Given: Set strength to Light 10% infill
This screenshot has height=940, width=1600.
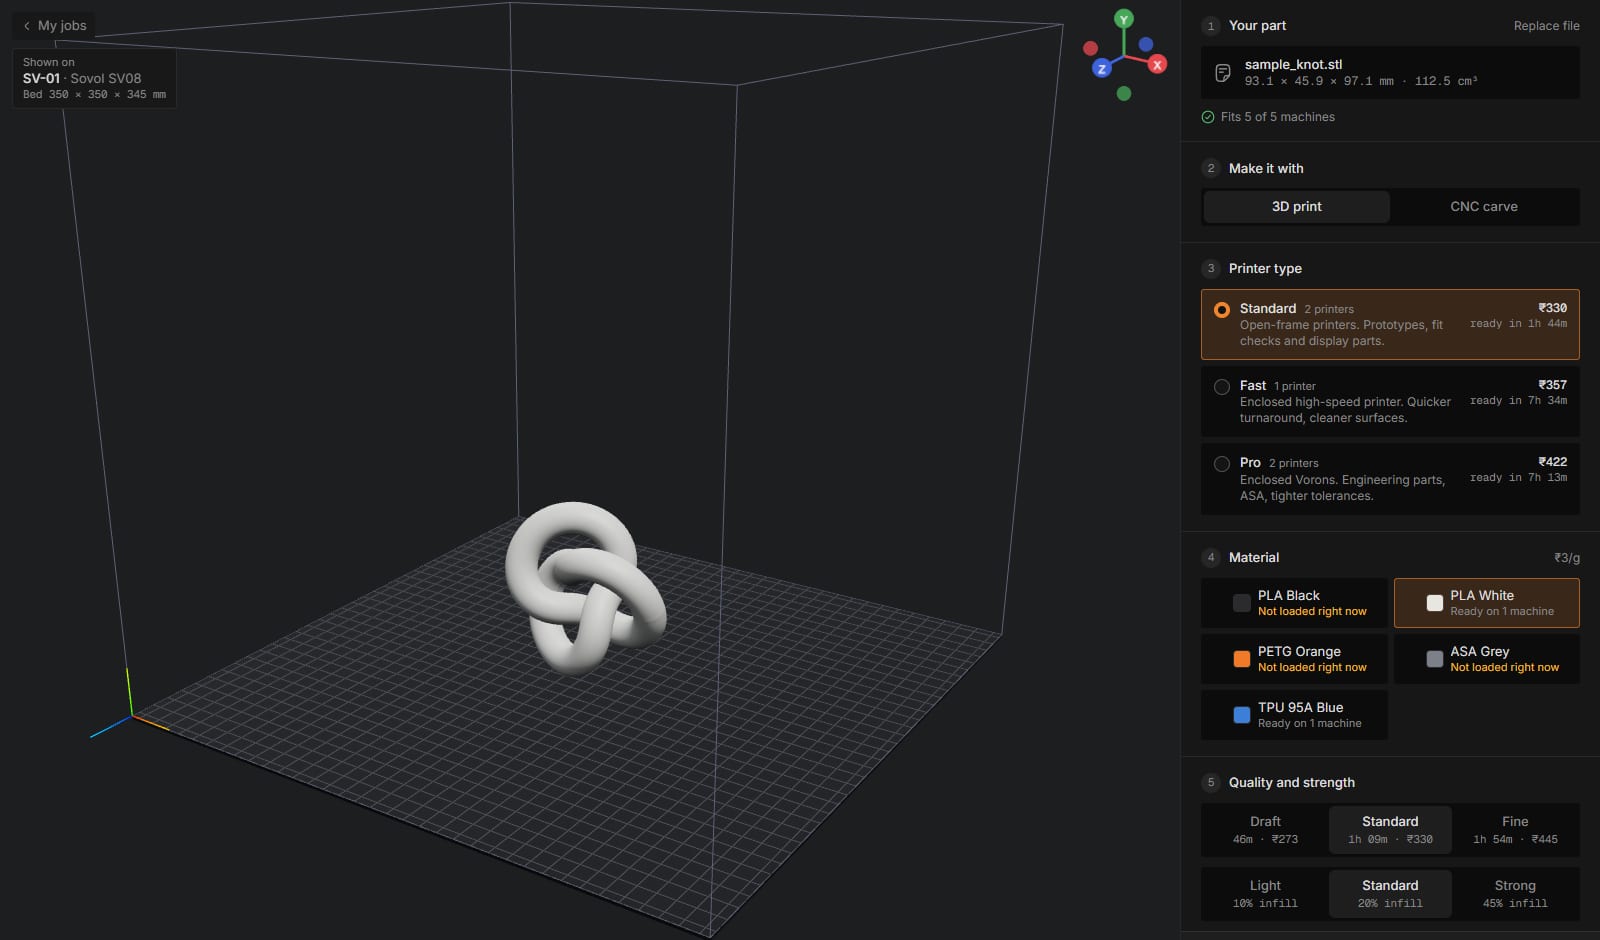Looking at the screenshot, I should coord(1265,894).
